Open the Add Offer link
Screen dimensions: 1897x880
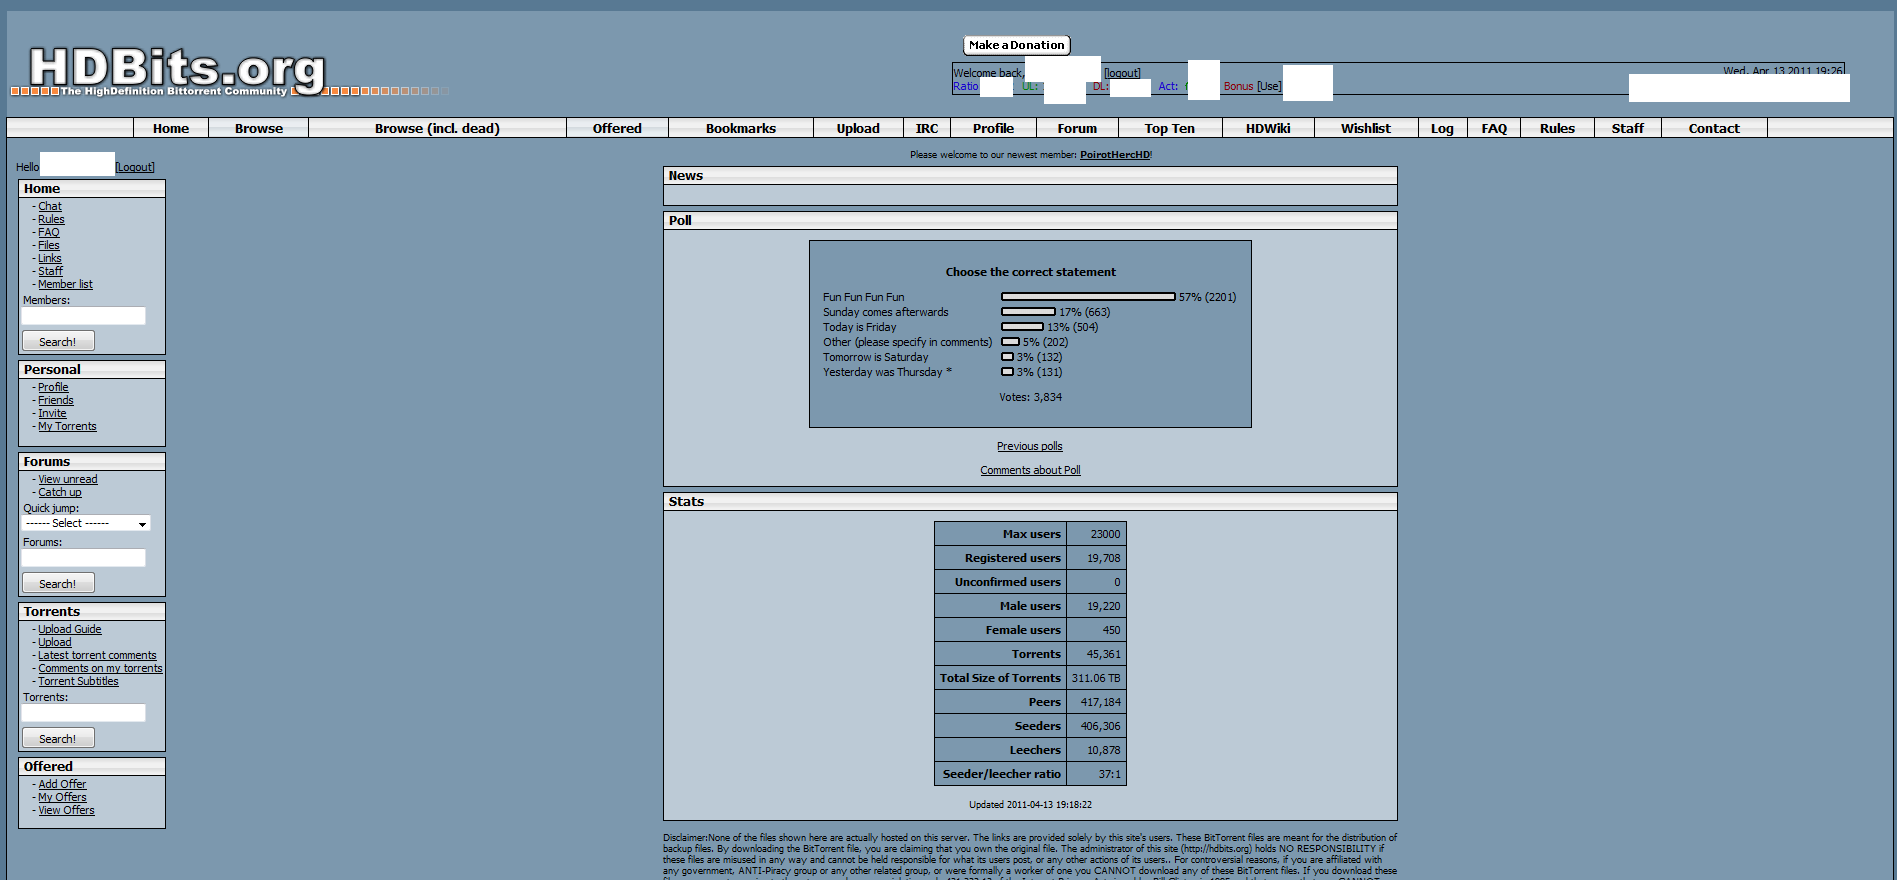pos(62,784)
